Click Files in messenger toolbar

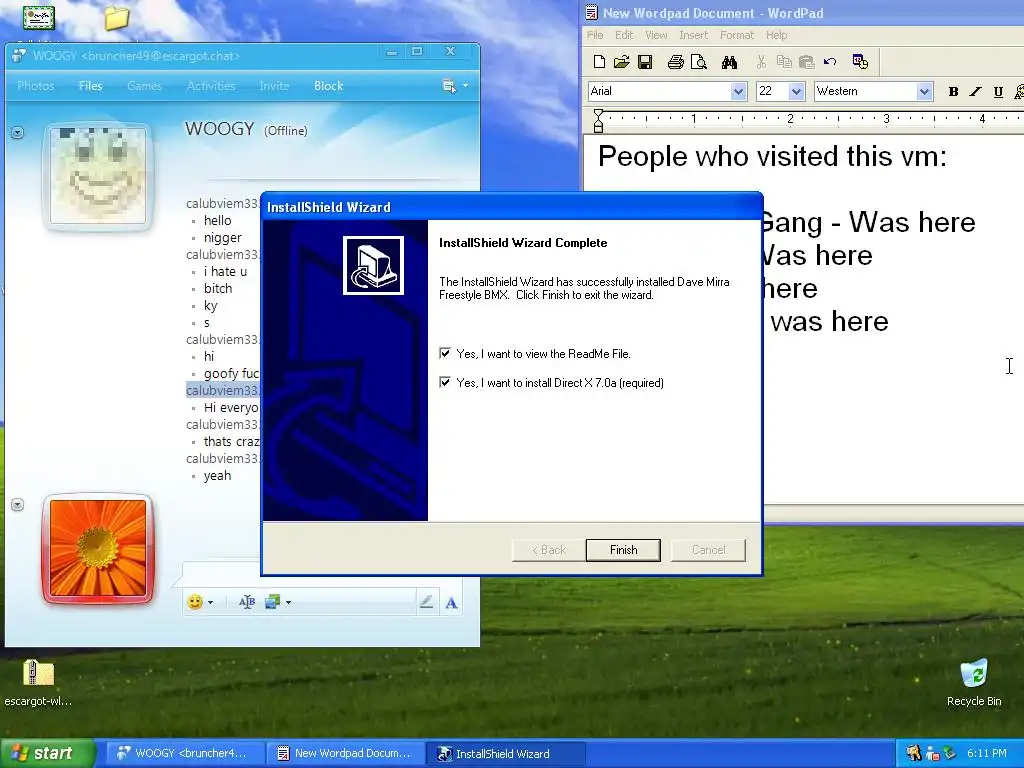[x=90, y=86]
